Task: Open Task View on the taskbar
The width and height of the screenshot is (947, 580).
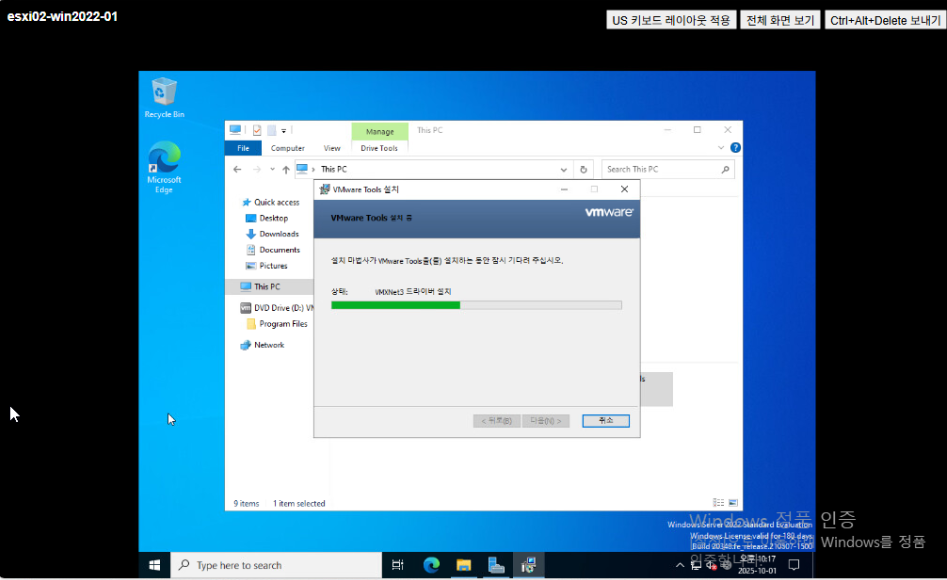Action: [x=397, y=565]
